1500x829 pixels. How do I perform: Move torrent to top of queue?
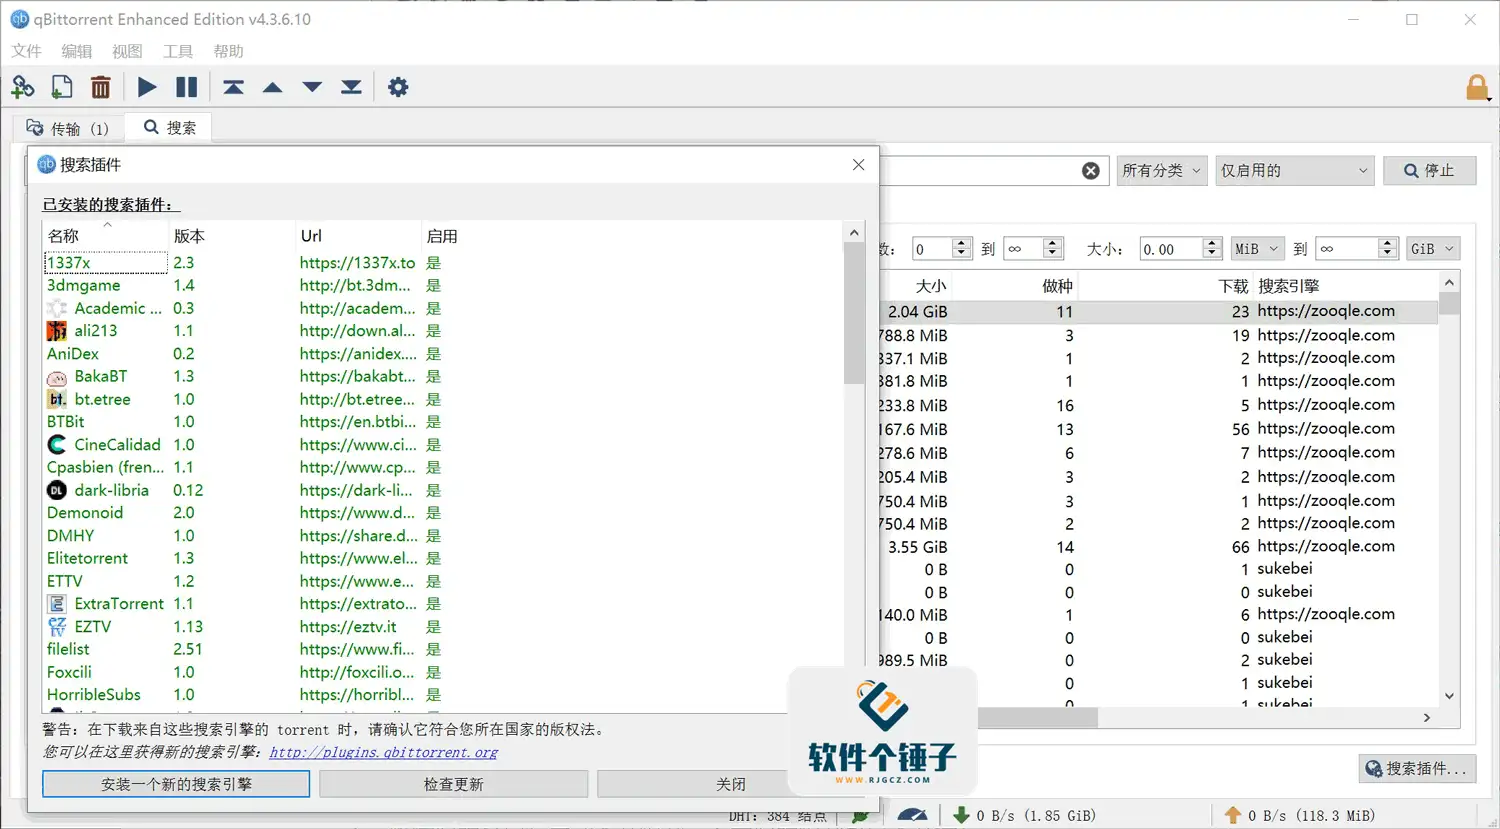click(x=233, y=87)
